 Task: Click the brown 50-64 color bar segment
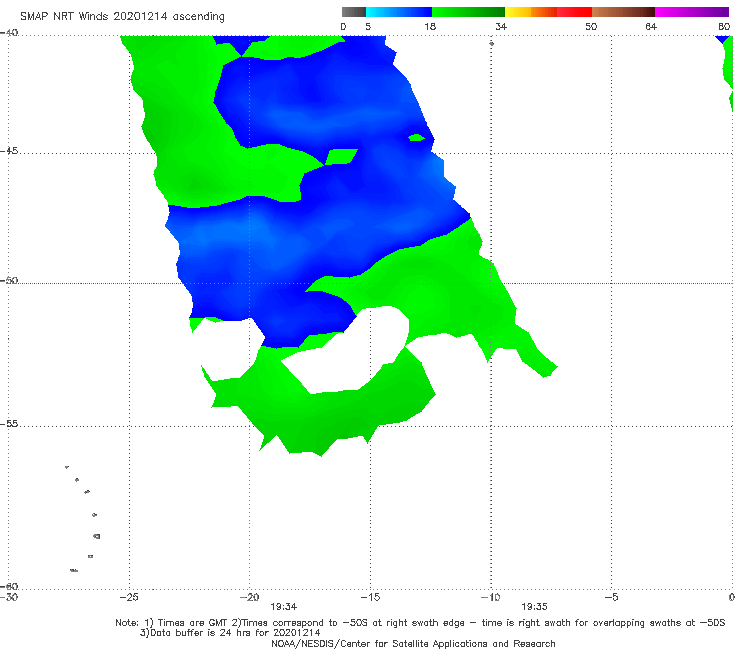(623, 12)
